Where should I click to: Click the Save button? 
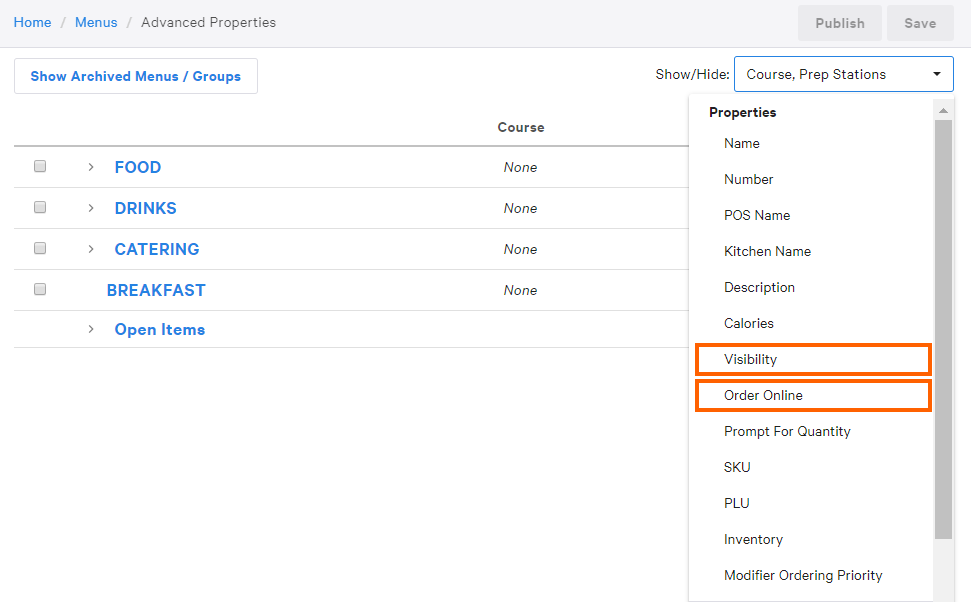(920, 23)
